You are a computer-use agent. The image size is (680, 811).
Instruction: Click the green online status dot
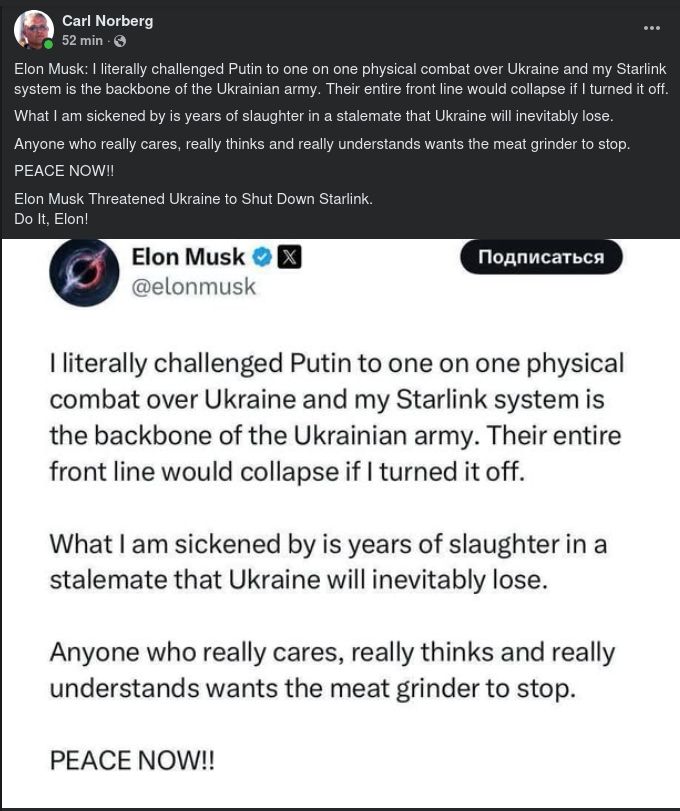tap(48, 45)
